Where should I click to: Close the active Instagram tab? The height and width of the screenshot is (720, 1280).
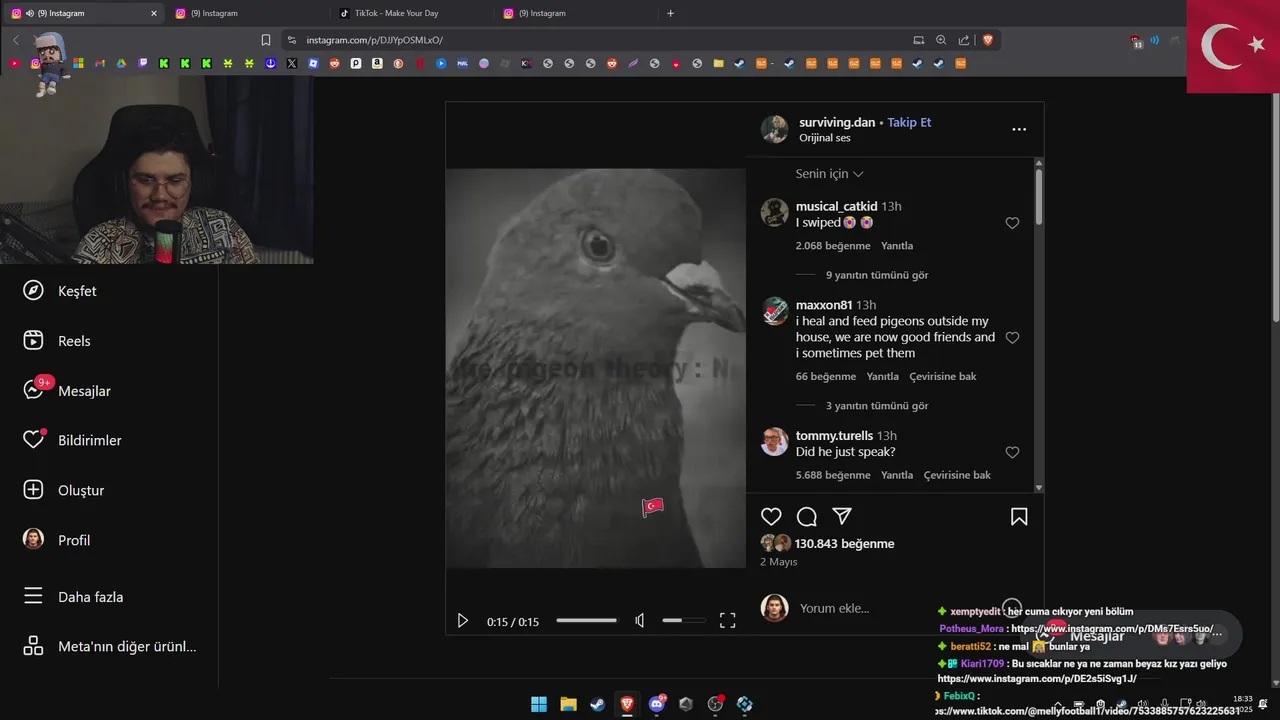click(x=153, y=13)
